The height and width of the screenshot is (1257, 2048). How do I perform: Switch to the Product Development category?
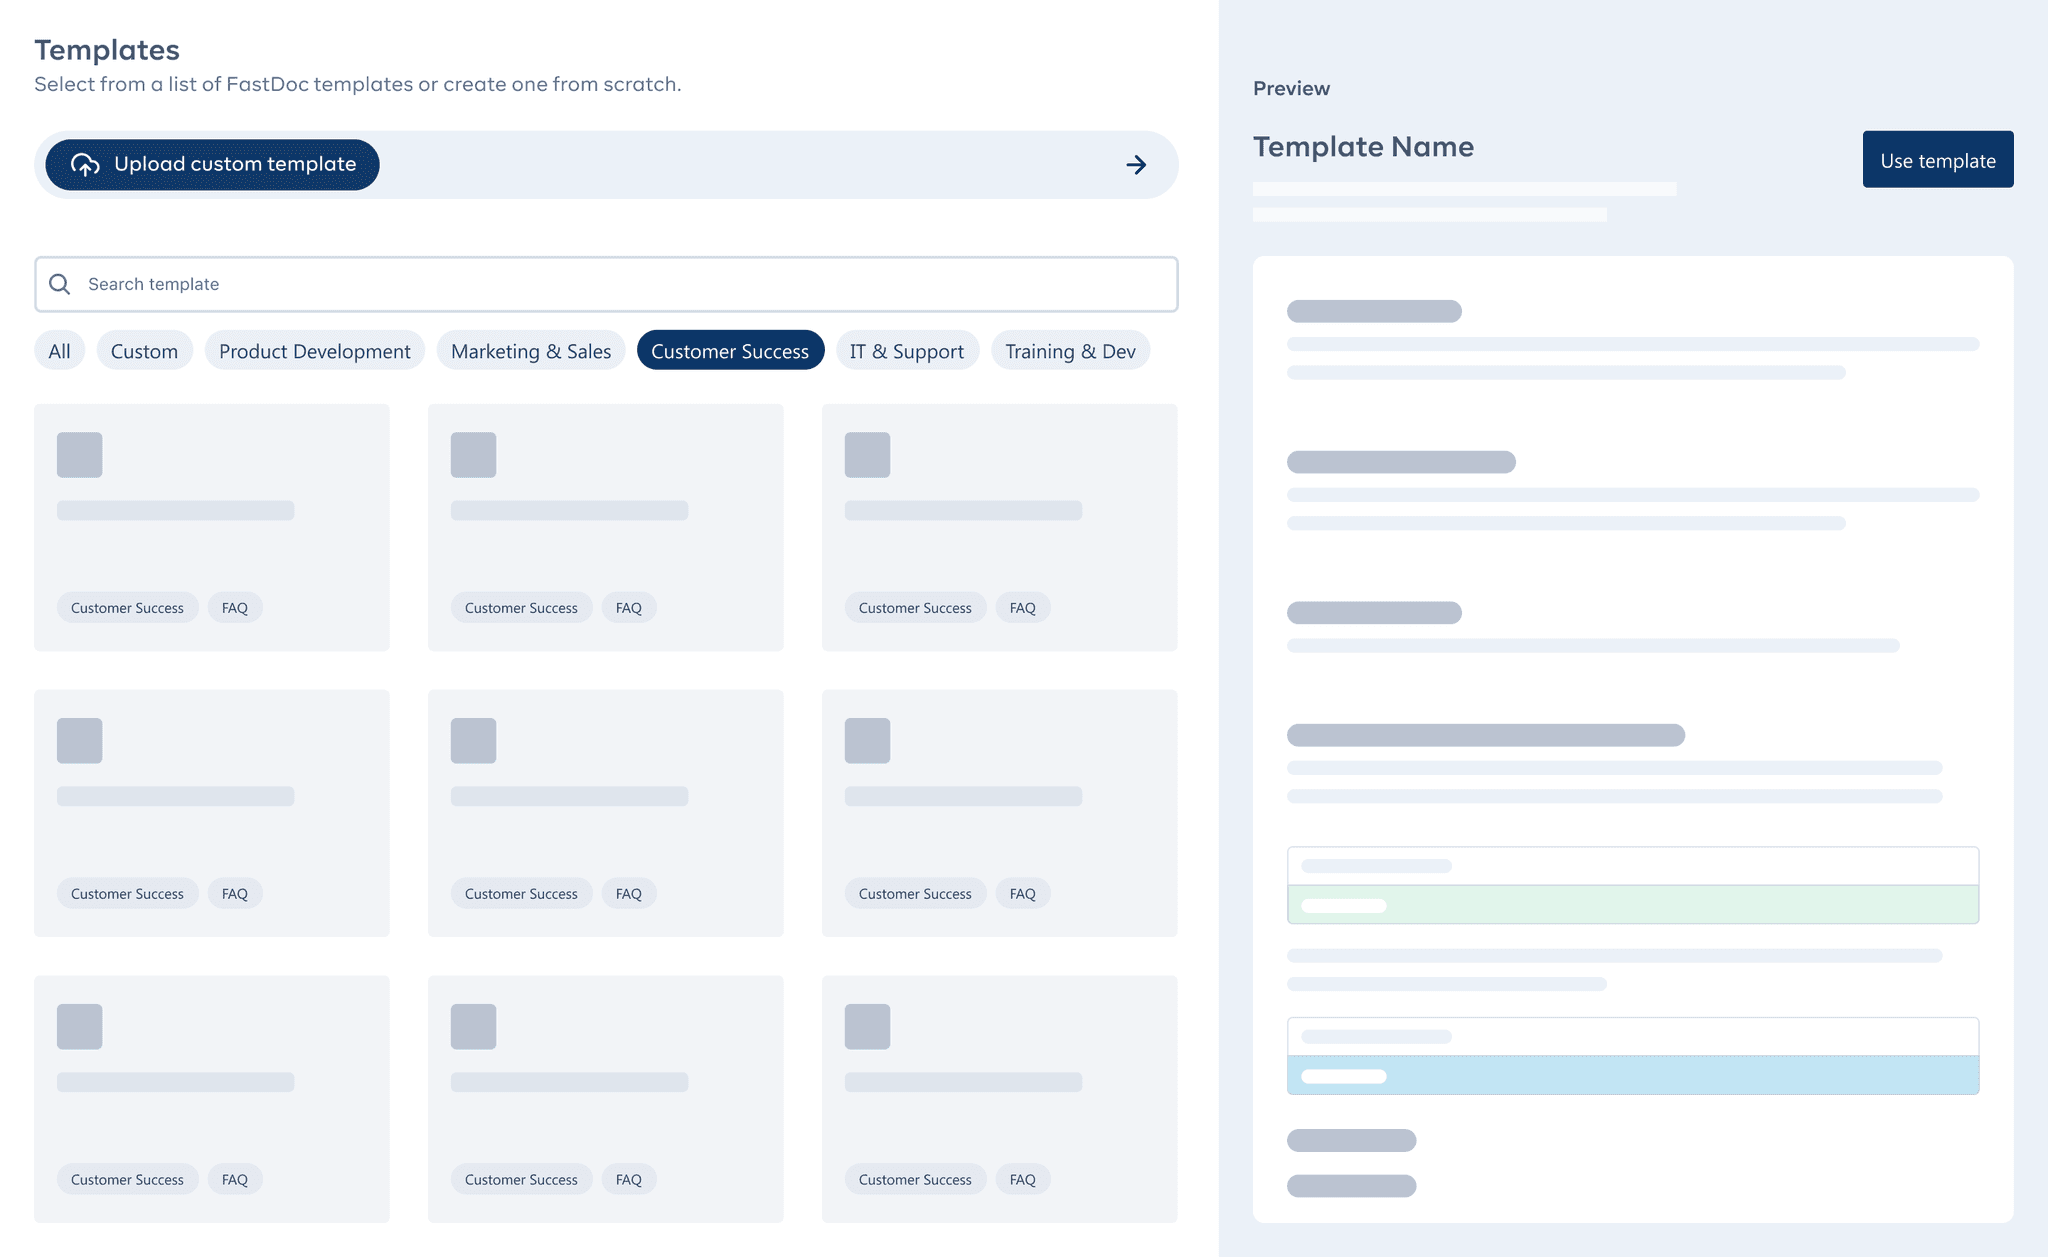click(314, 350)
